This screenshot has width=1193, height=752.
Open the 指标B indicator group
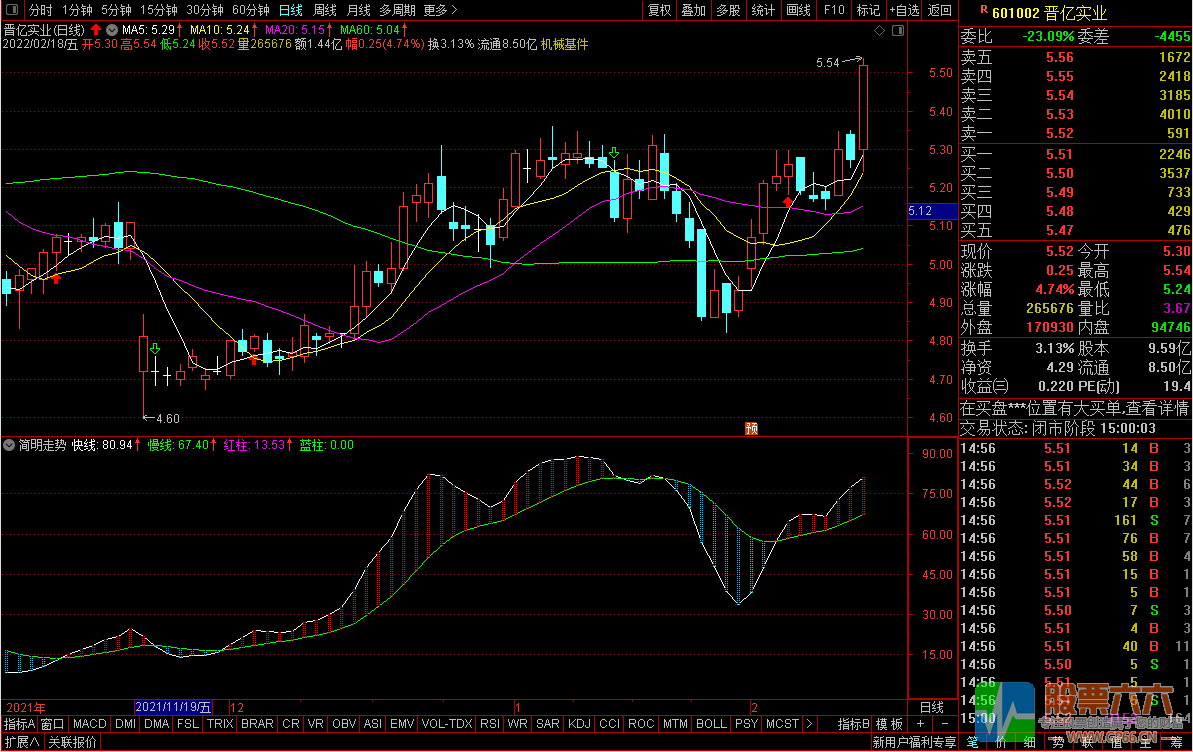coord(854,724)
